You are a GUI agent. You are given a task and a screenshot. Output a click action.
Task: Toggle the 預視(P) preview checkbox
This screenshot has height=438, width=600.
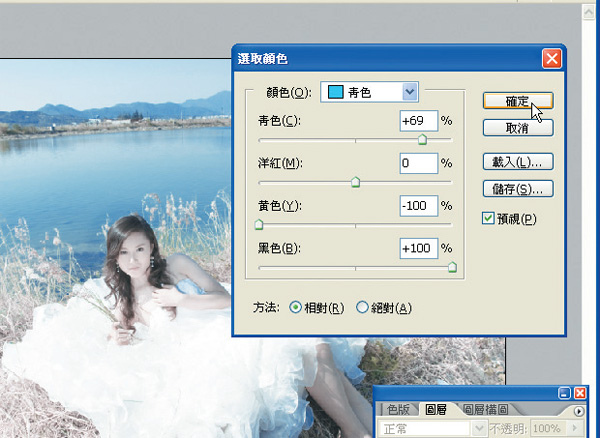(x=488, y=218)
